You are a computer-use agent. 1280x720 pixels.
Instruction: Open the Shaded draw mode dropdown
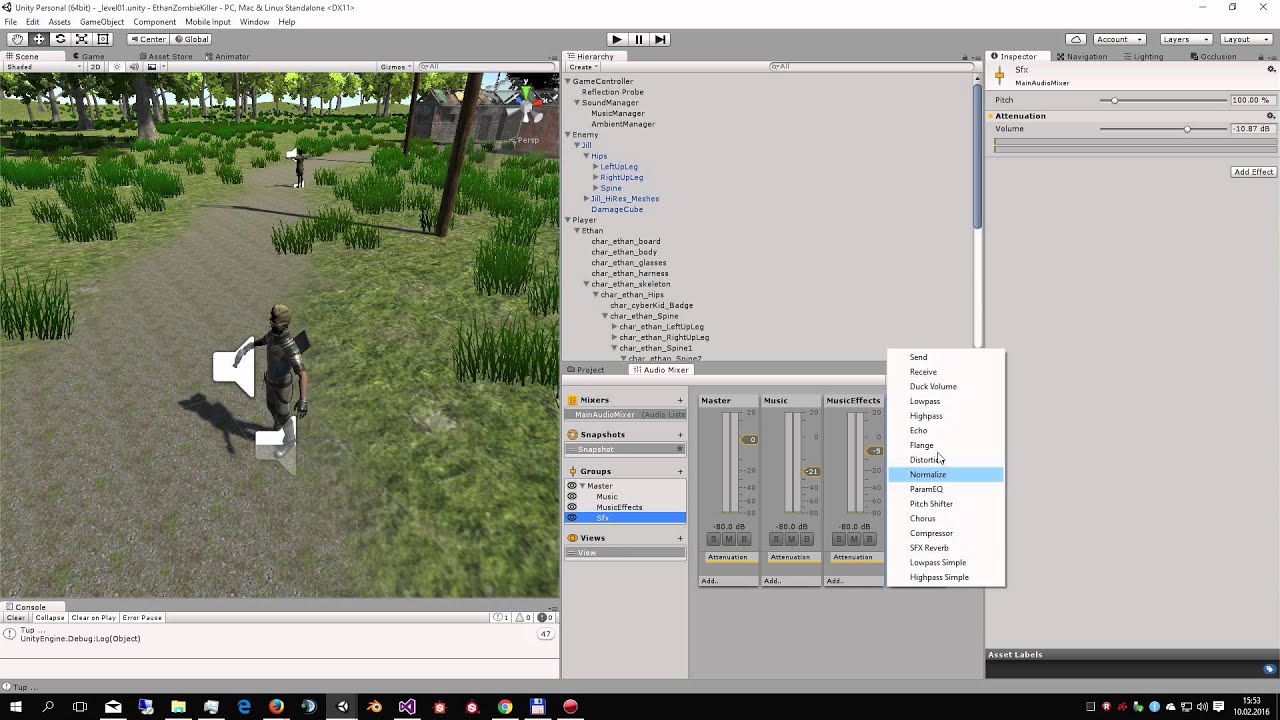(x=42, y=67)
